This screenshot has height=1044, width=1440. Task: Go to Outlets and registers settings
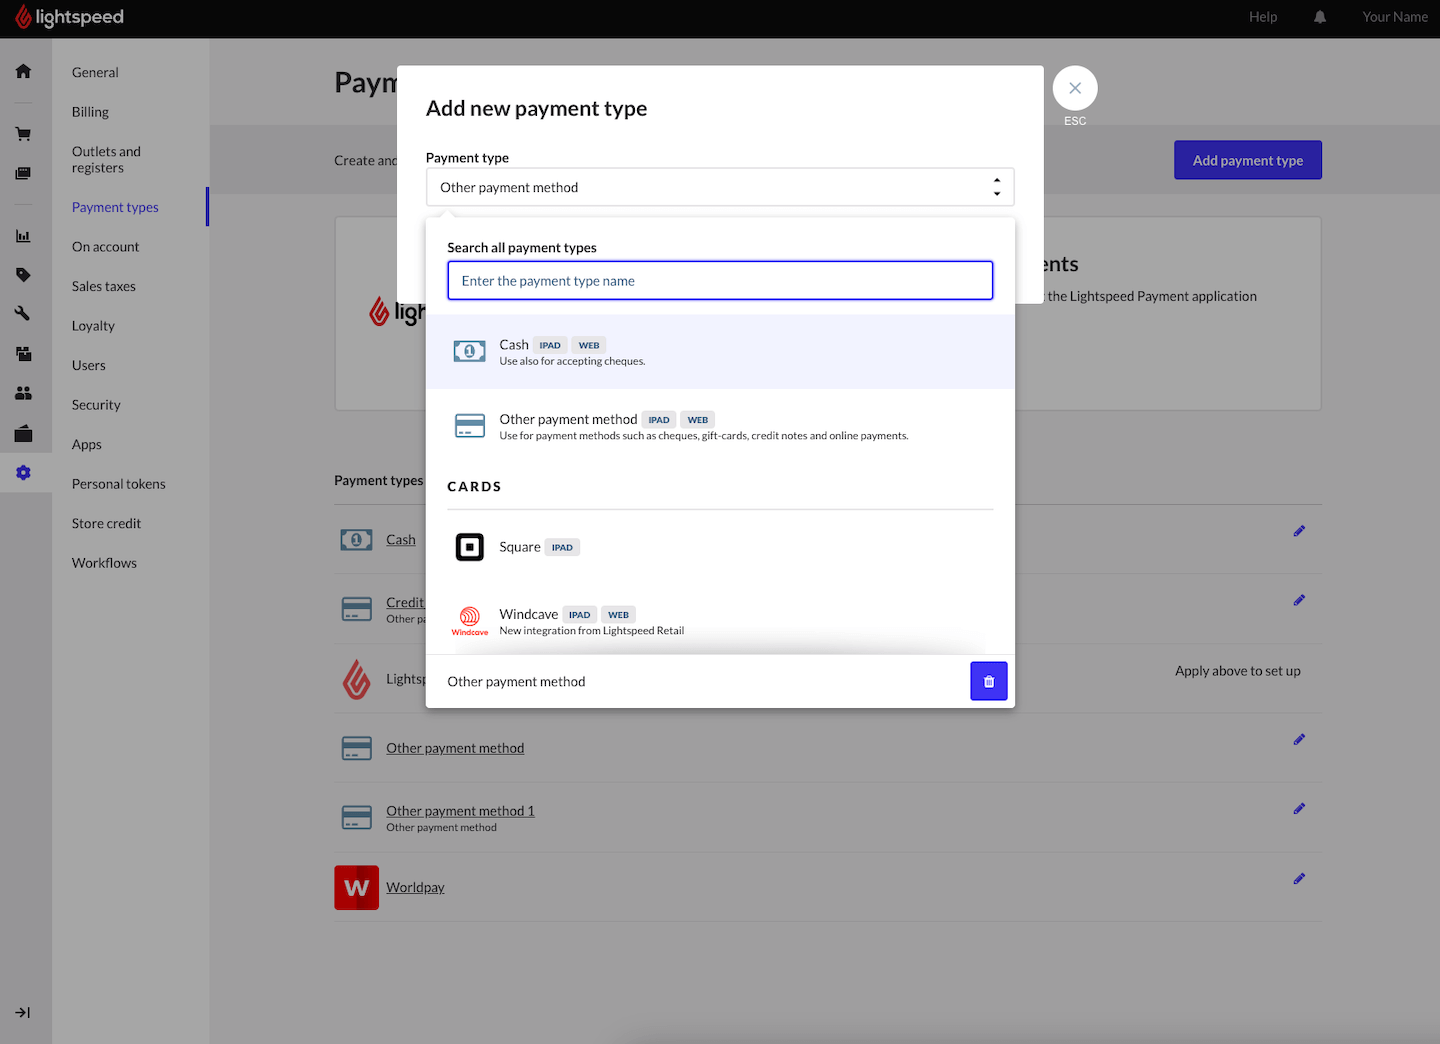[x=106, y=160]
